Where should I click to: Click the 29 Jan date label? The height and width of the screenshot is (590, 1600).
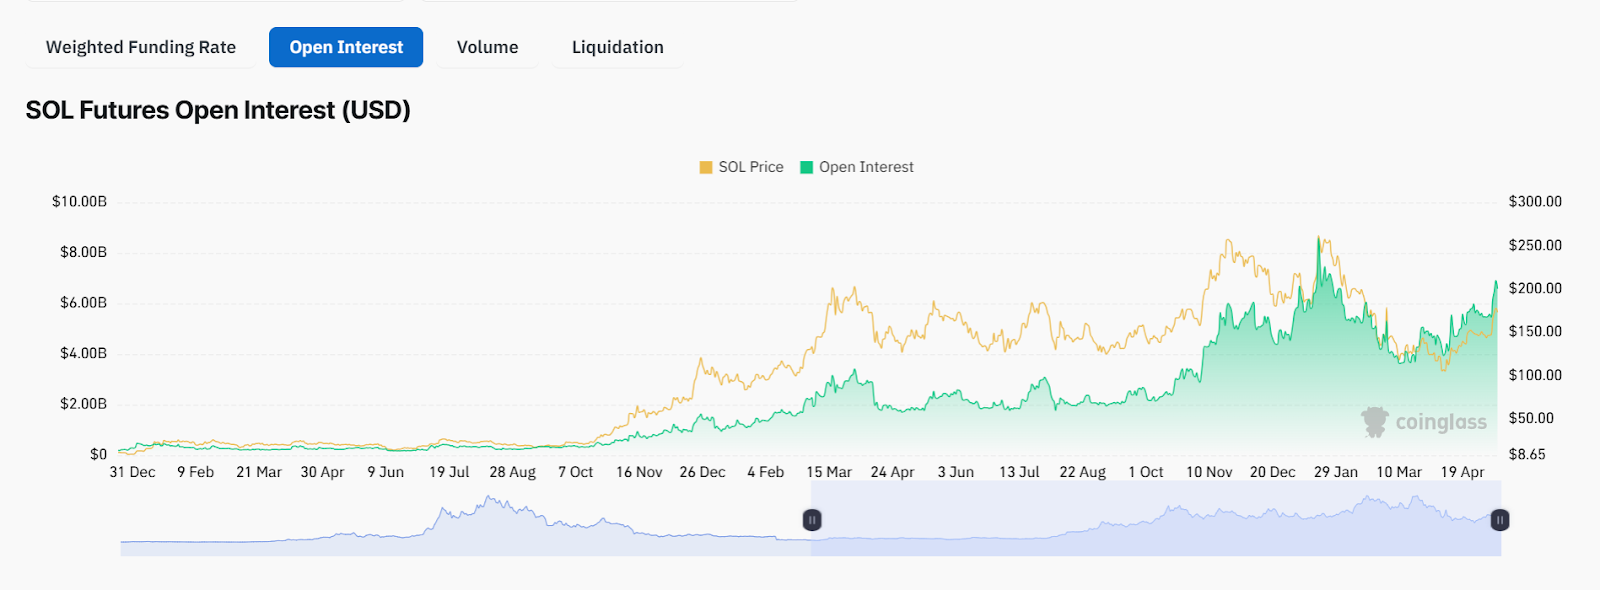pos(1336,472)
